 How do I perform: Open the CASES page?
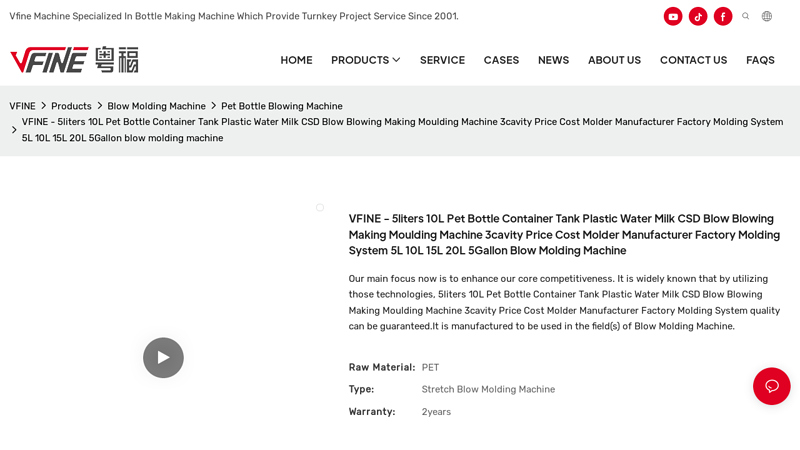[x=502, y=60]
